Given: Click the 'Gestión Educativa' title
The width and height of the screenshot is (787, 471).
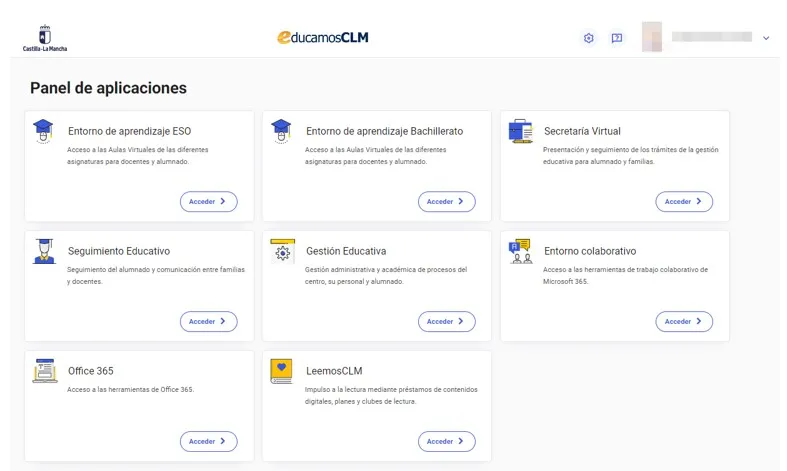Looking at the screenshot, I should coord(346,251).
